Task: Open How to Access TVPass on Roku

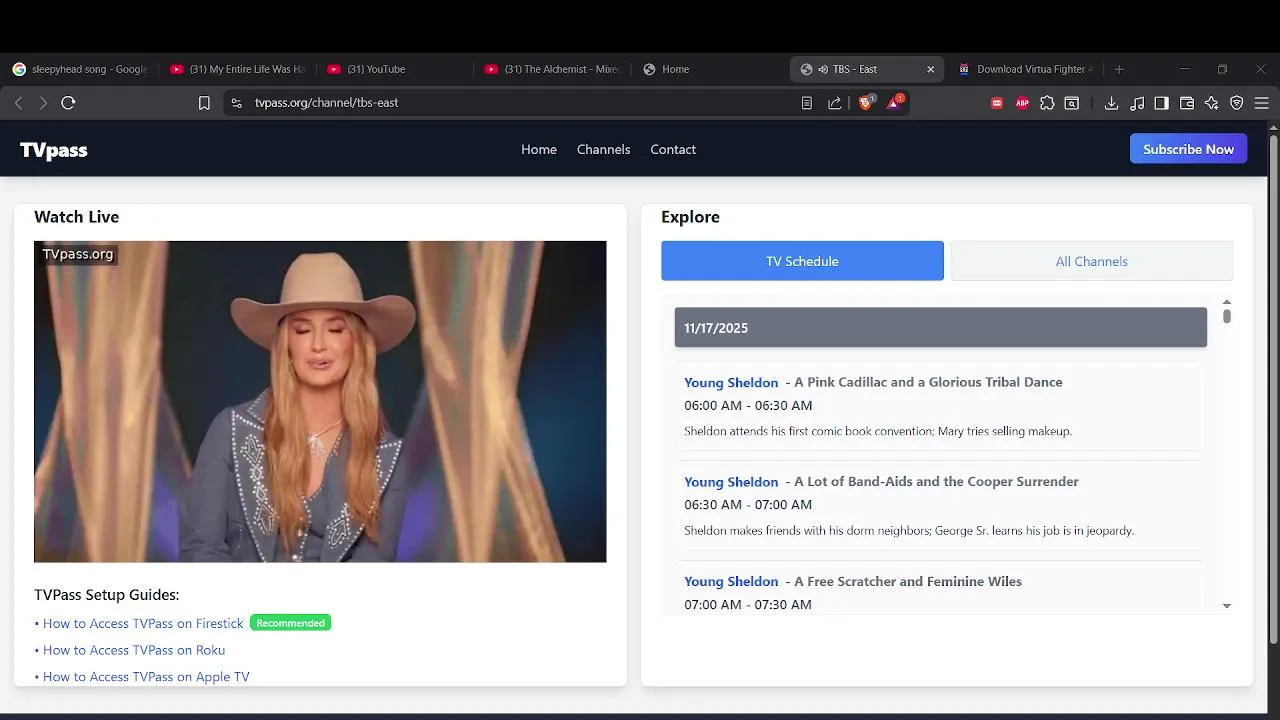Action: click(134, 650)
